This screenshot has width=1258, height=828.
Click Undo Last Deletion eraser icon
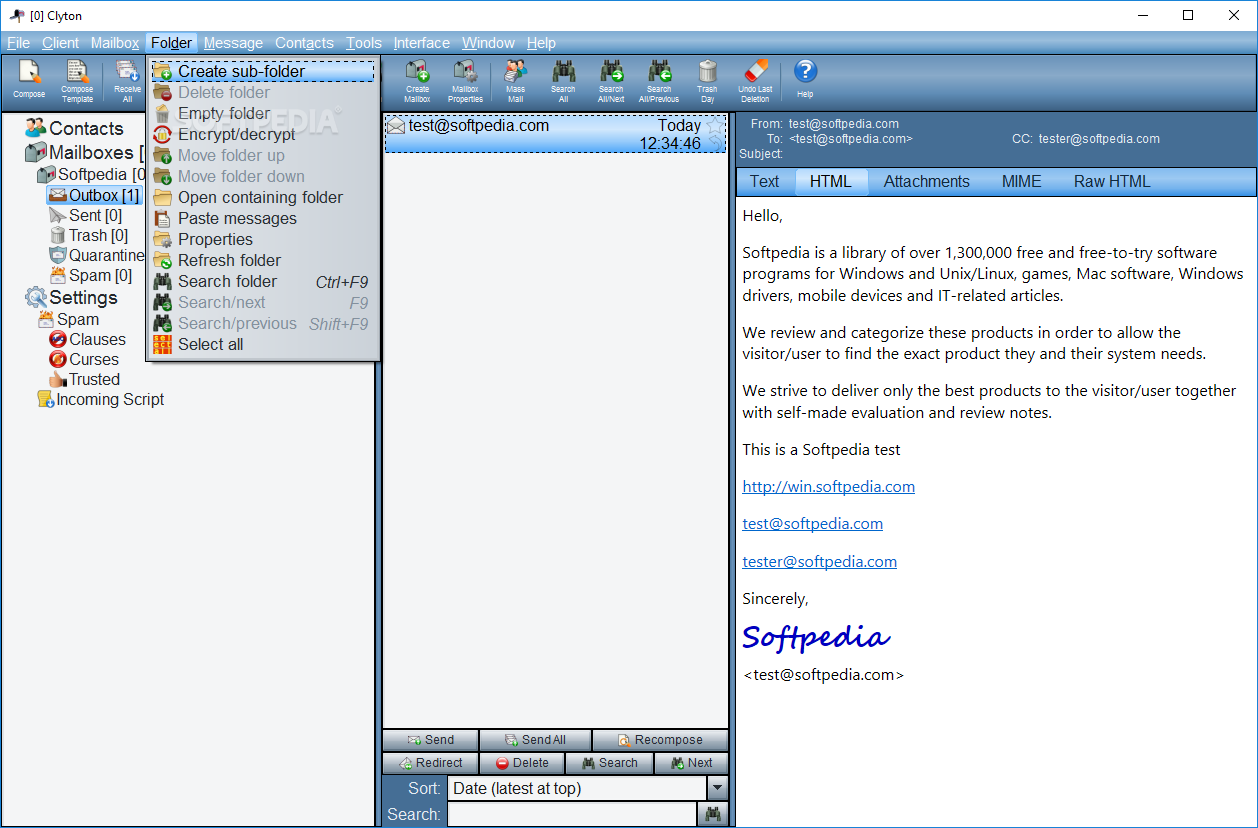[755, 80]
